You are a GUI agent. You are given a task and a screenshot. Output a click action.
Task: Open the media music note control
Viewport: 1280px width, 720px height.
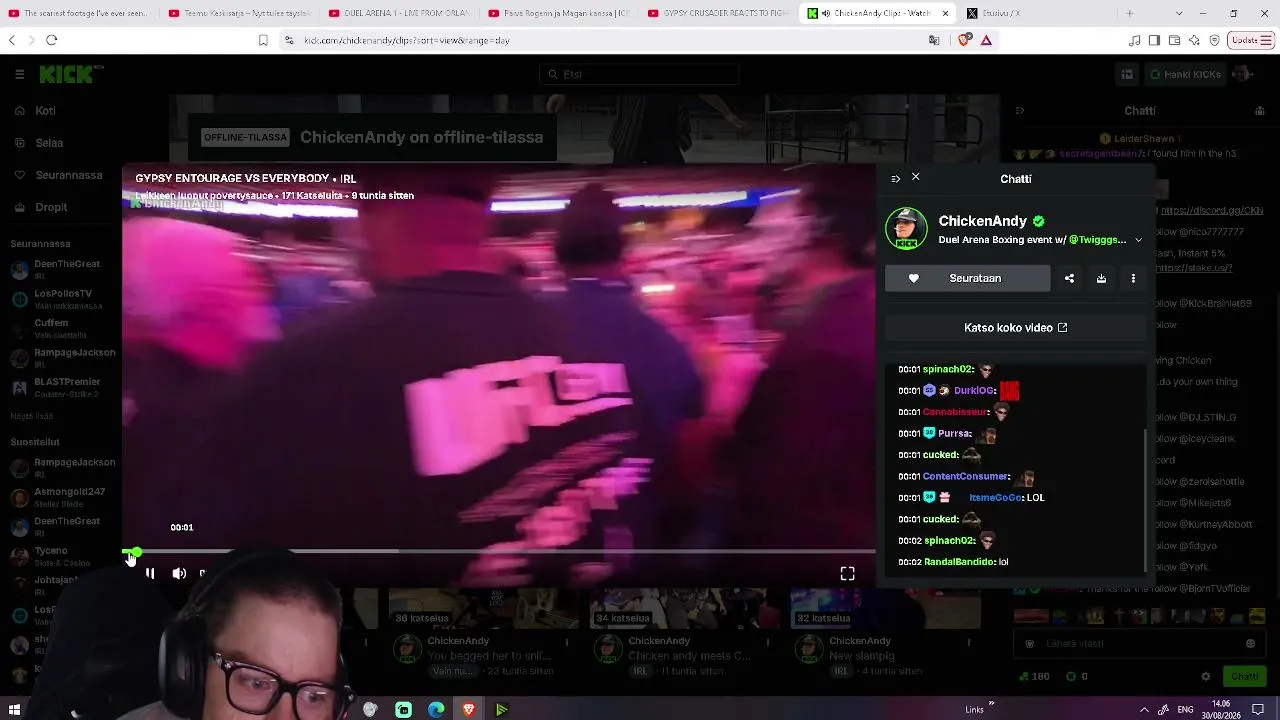coord(1134,40)
